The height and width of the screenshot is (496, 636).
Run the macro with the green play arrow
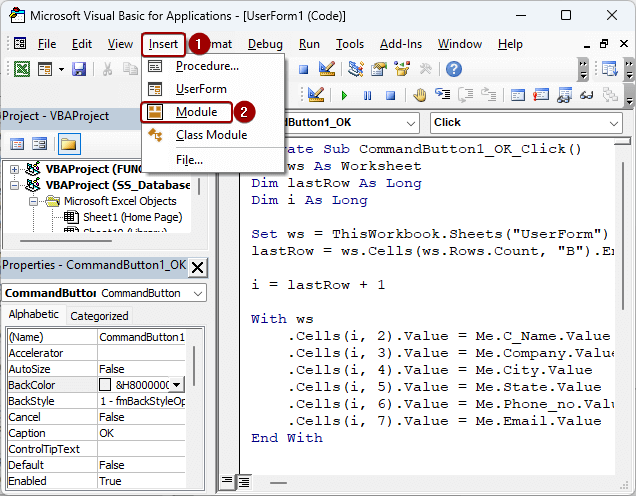[344, 96]
